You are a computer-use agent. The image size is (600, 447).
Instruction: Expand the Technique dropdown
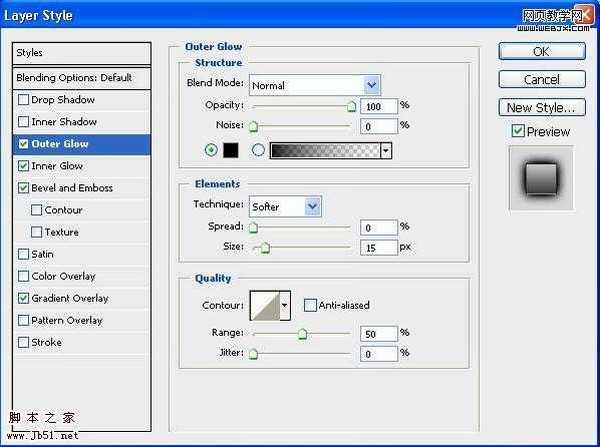(x=313, y=206)
